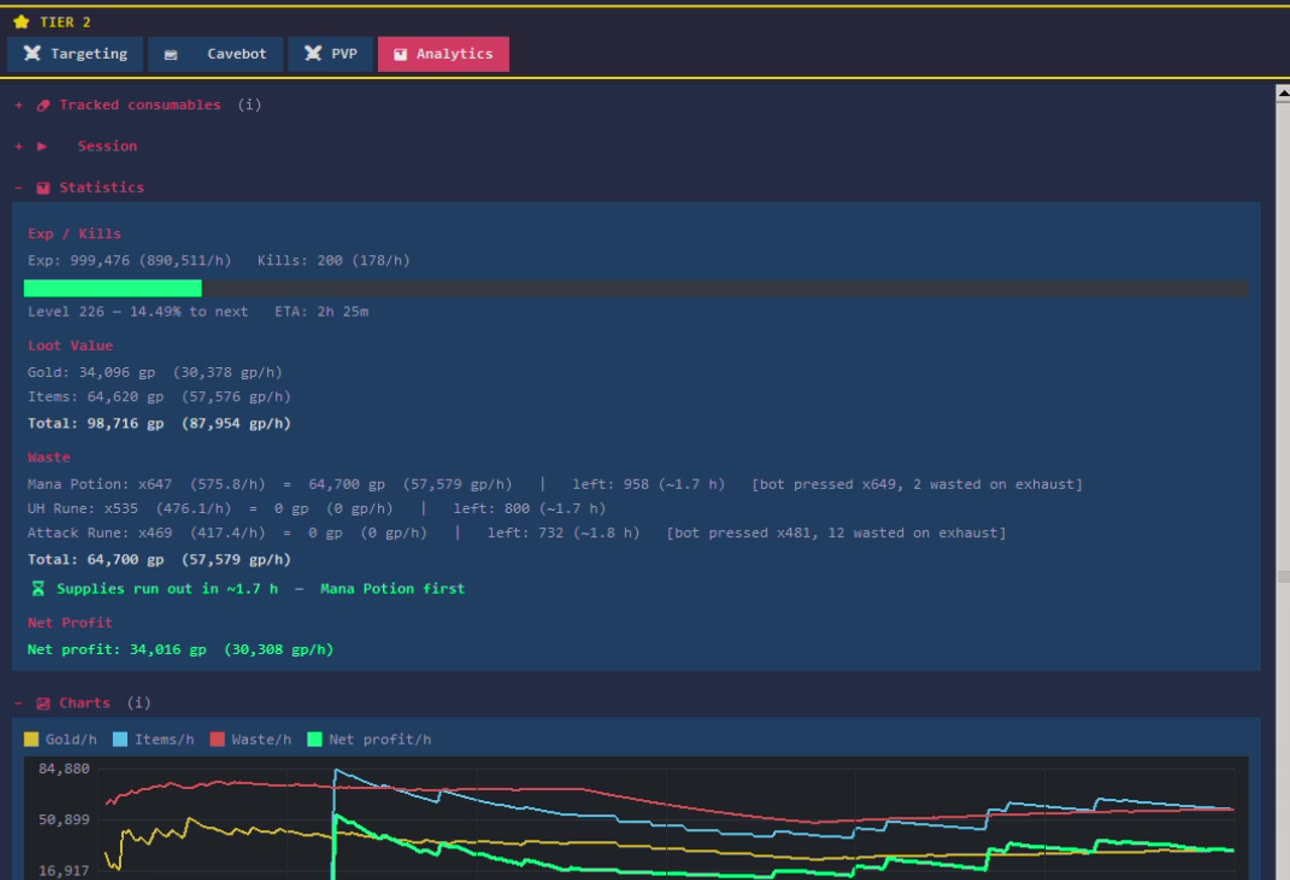This screenshot has height=880, width=1290.
Task: Click the chart icon on Analytics tab
Action: tap(400, 55)
